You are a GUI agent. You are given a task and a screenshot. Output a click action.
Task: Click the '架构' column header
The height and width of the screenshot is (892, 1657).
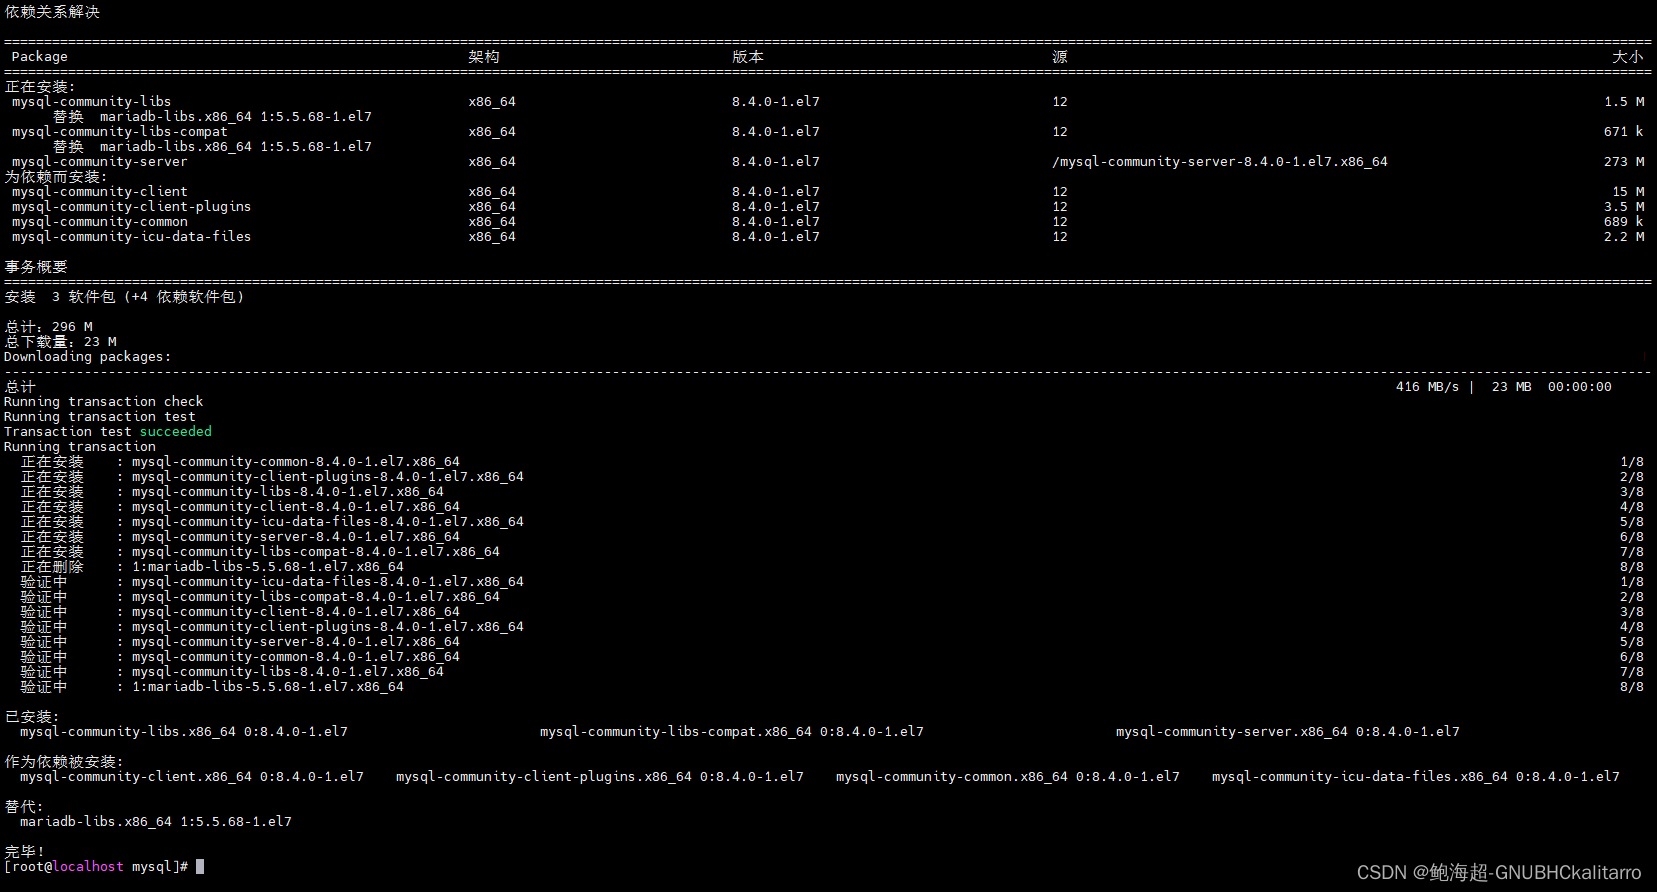(x=483, y=57)
